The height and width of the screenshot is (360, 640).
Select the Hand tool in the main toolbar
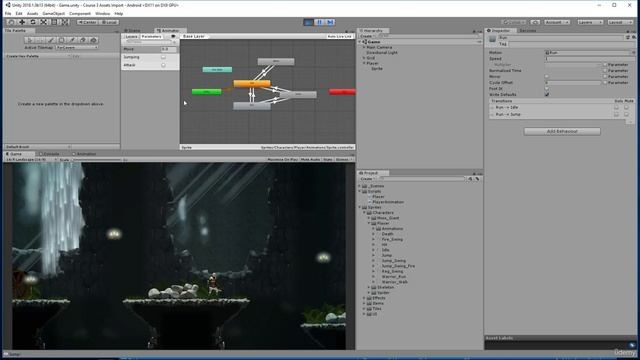point(11,22)
